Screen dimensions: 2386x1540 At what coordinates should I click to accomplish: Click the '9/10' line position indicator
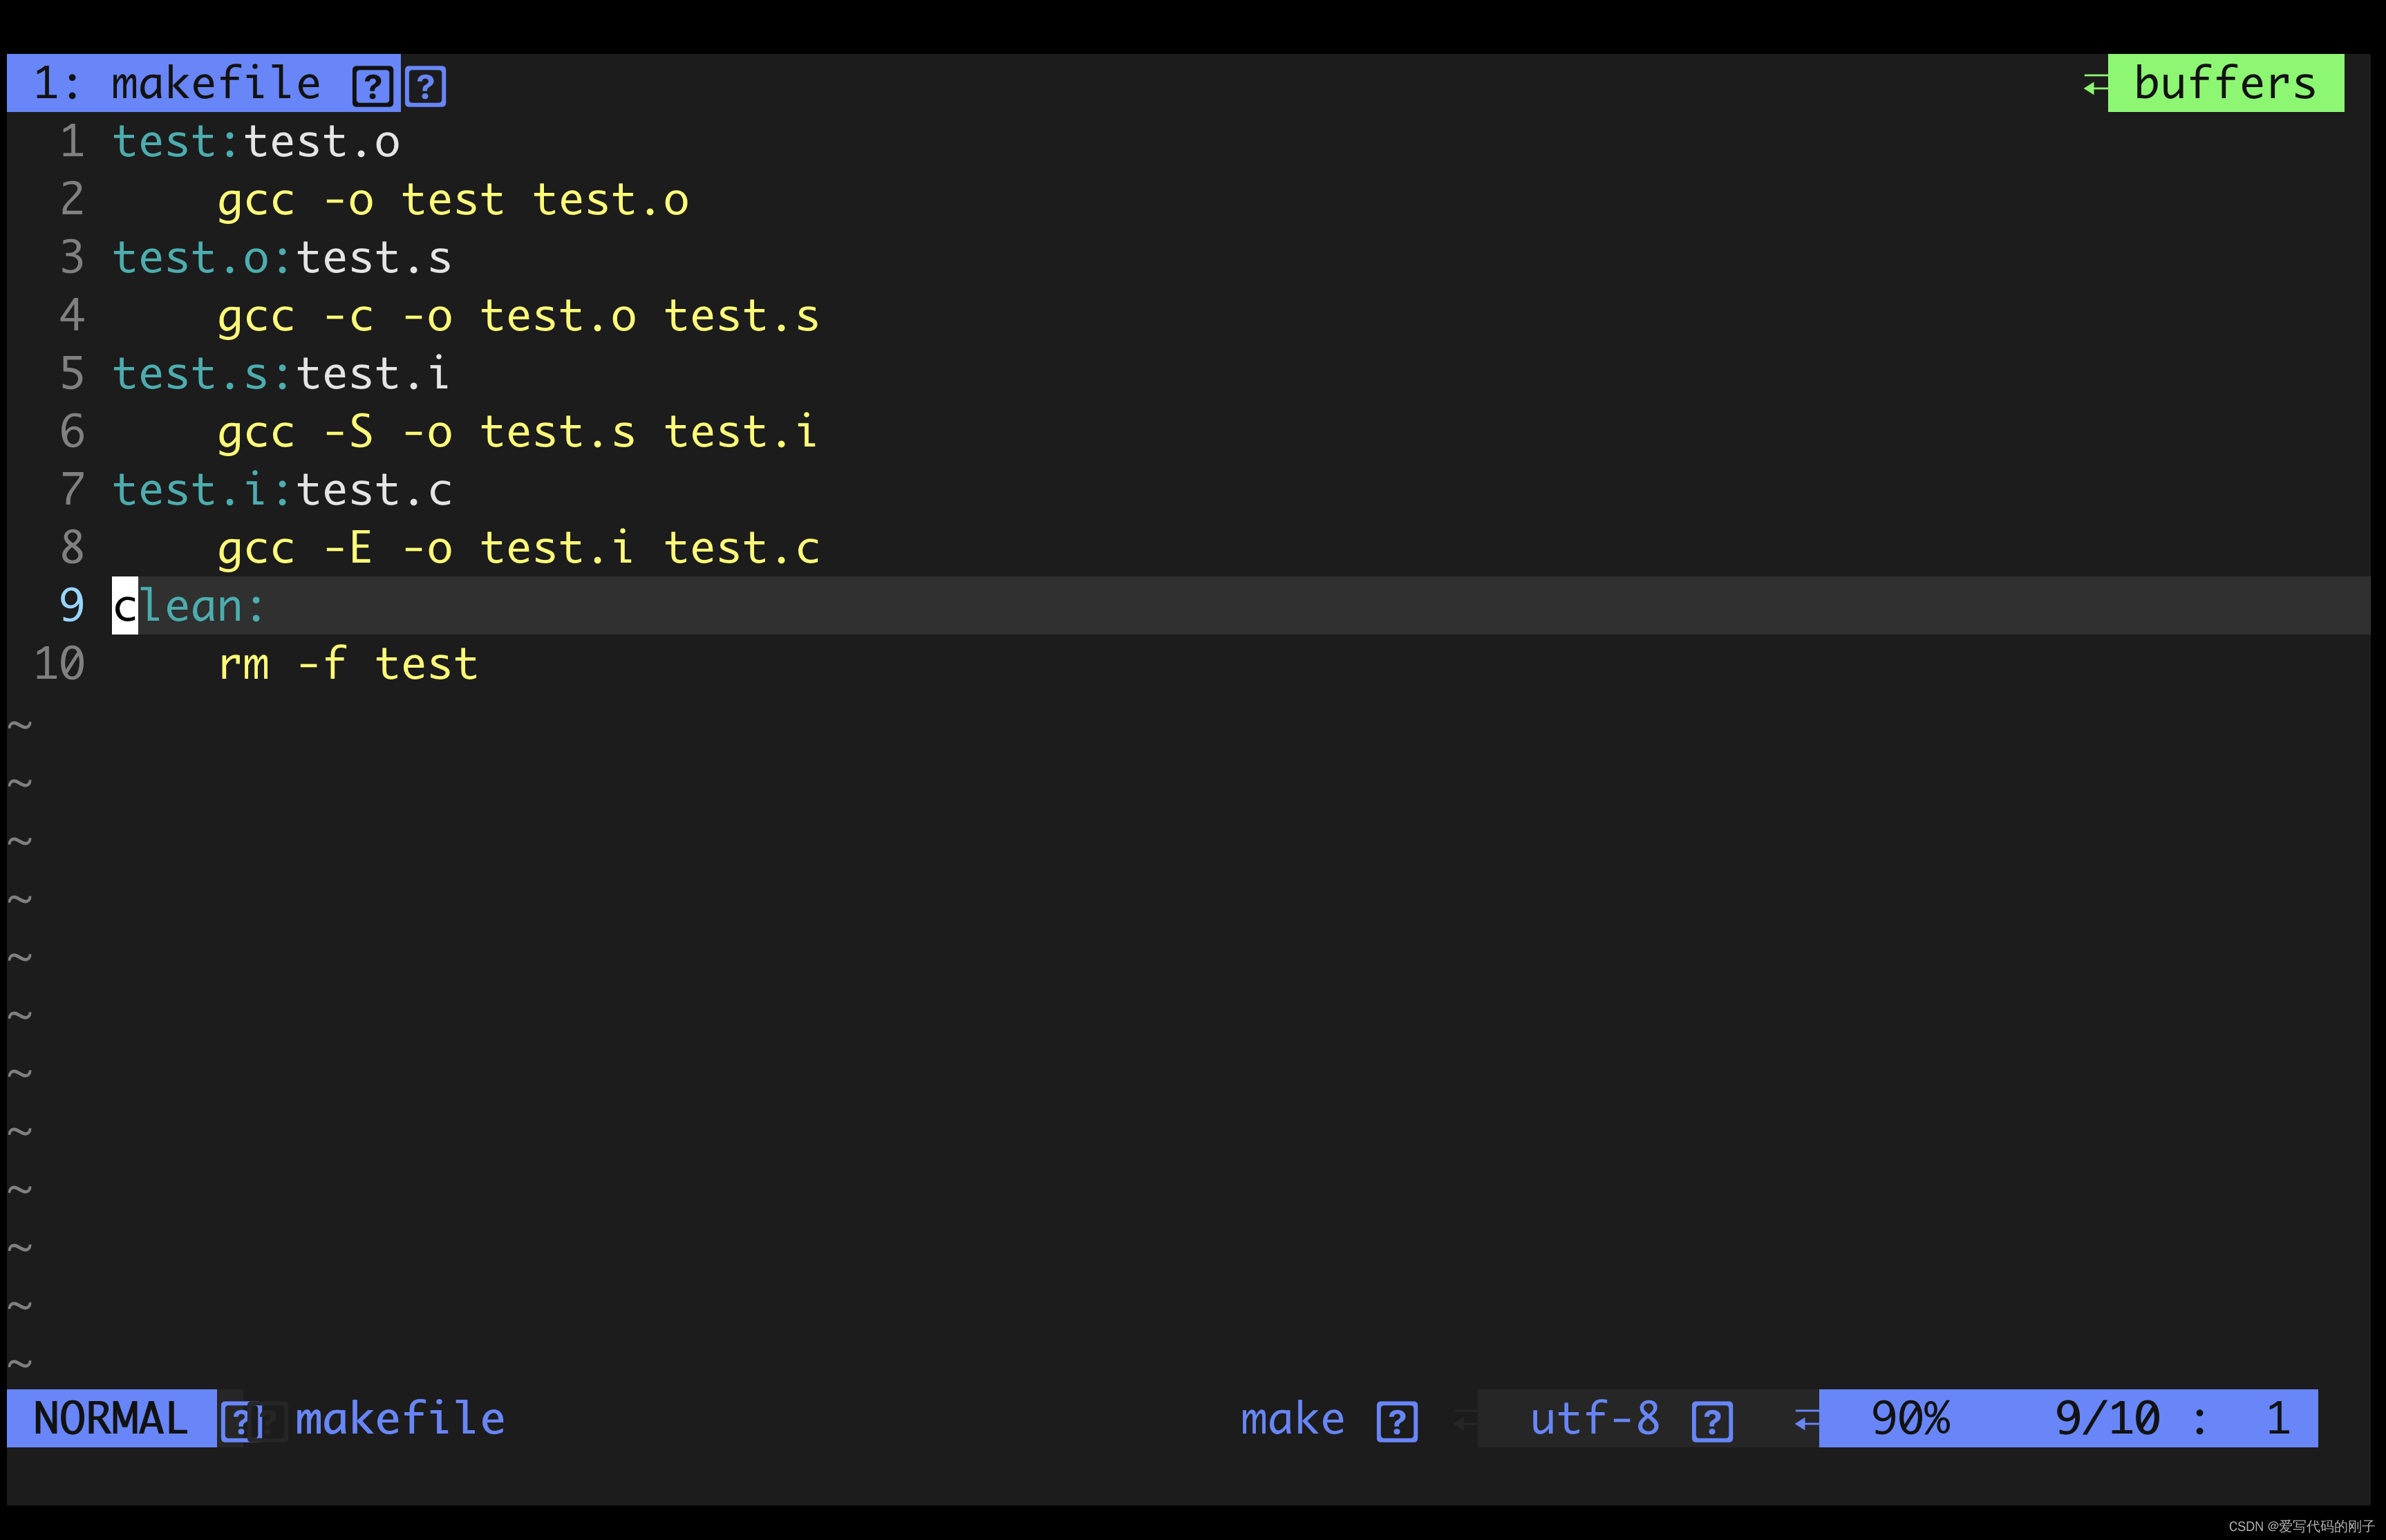pos(2107,1419)
